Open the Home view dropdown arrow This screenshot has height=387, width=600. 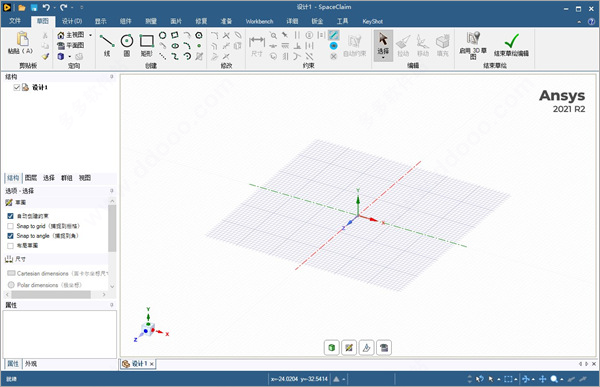tap(91, 35)
